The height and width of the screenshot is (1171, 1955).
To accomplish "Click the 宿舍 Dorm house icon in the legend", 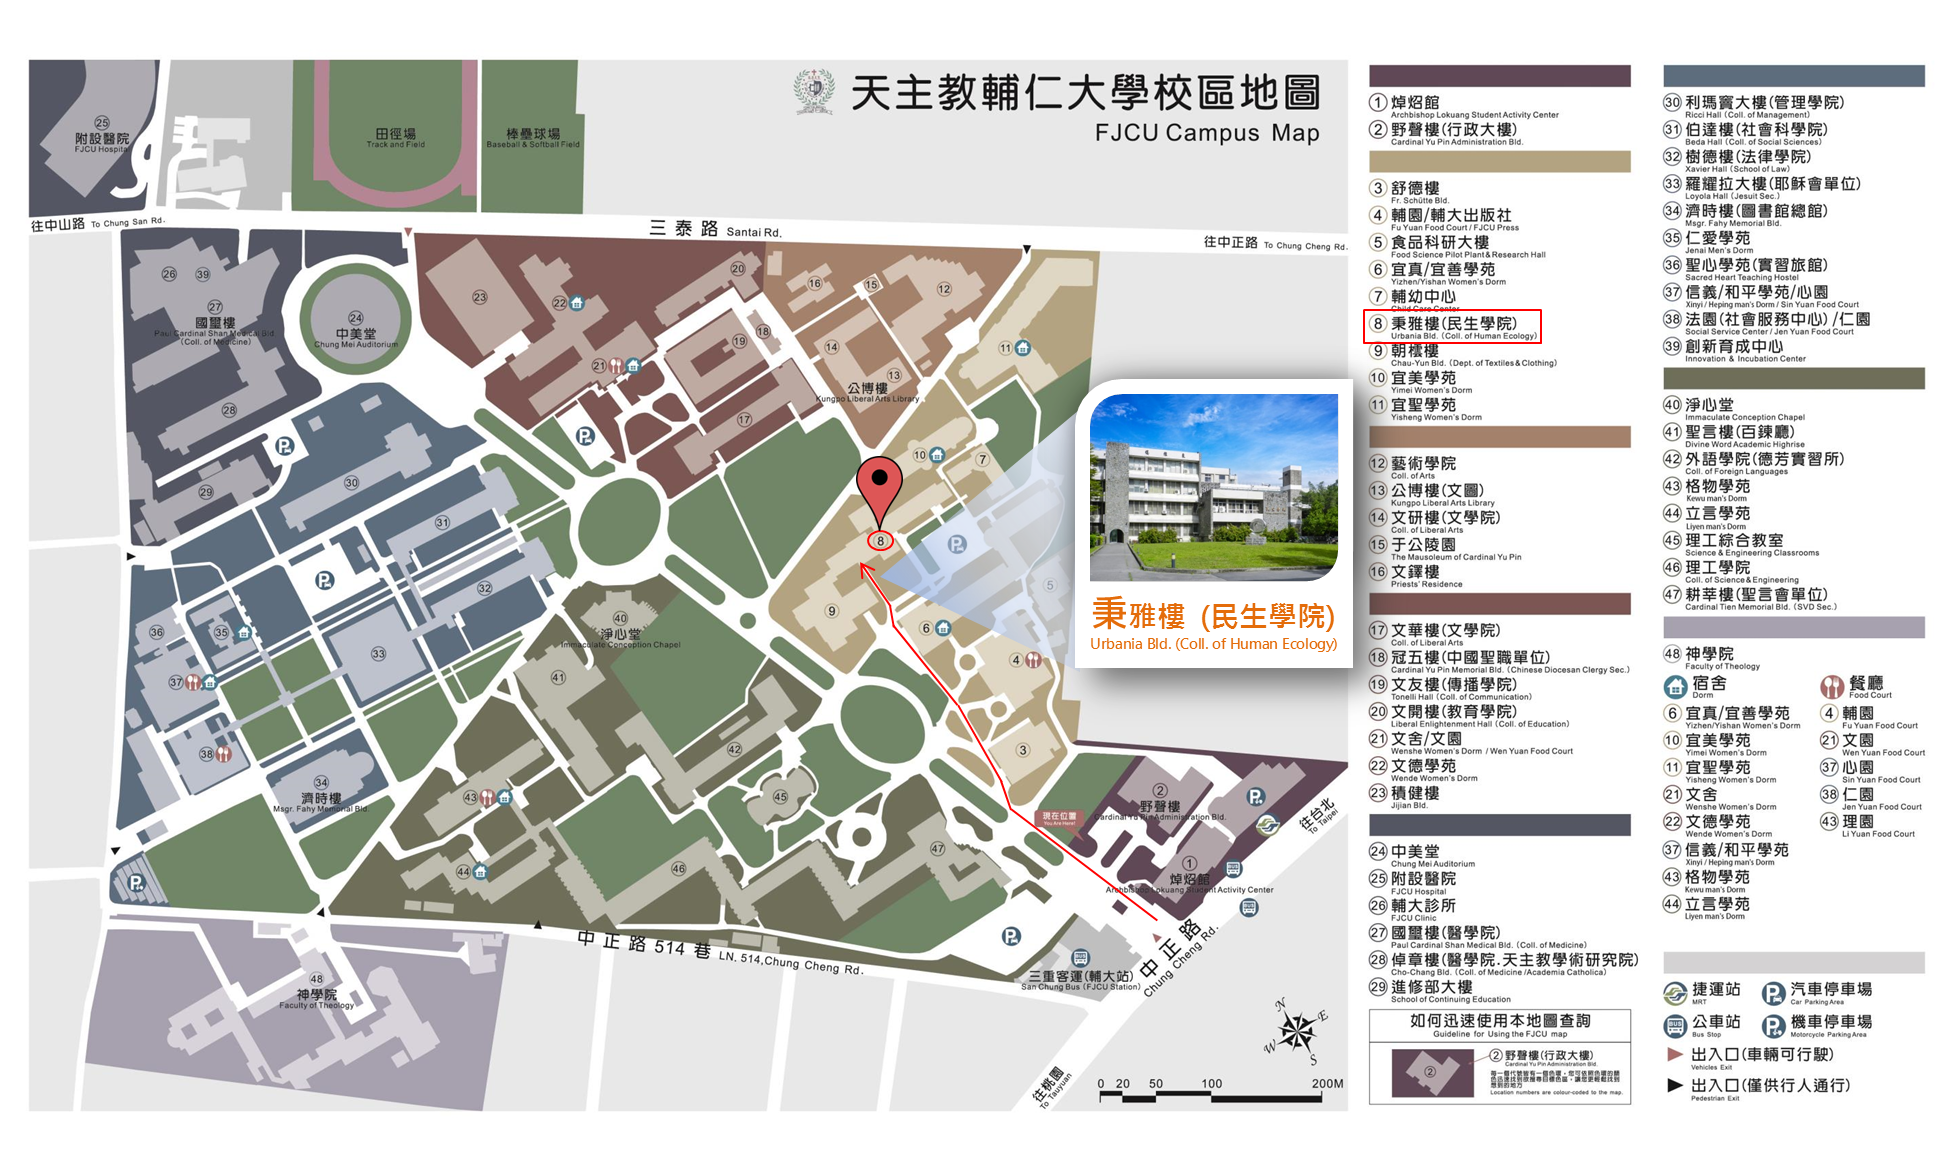I will click(1675, 687).
